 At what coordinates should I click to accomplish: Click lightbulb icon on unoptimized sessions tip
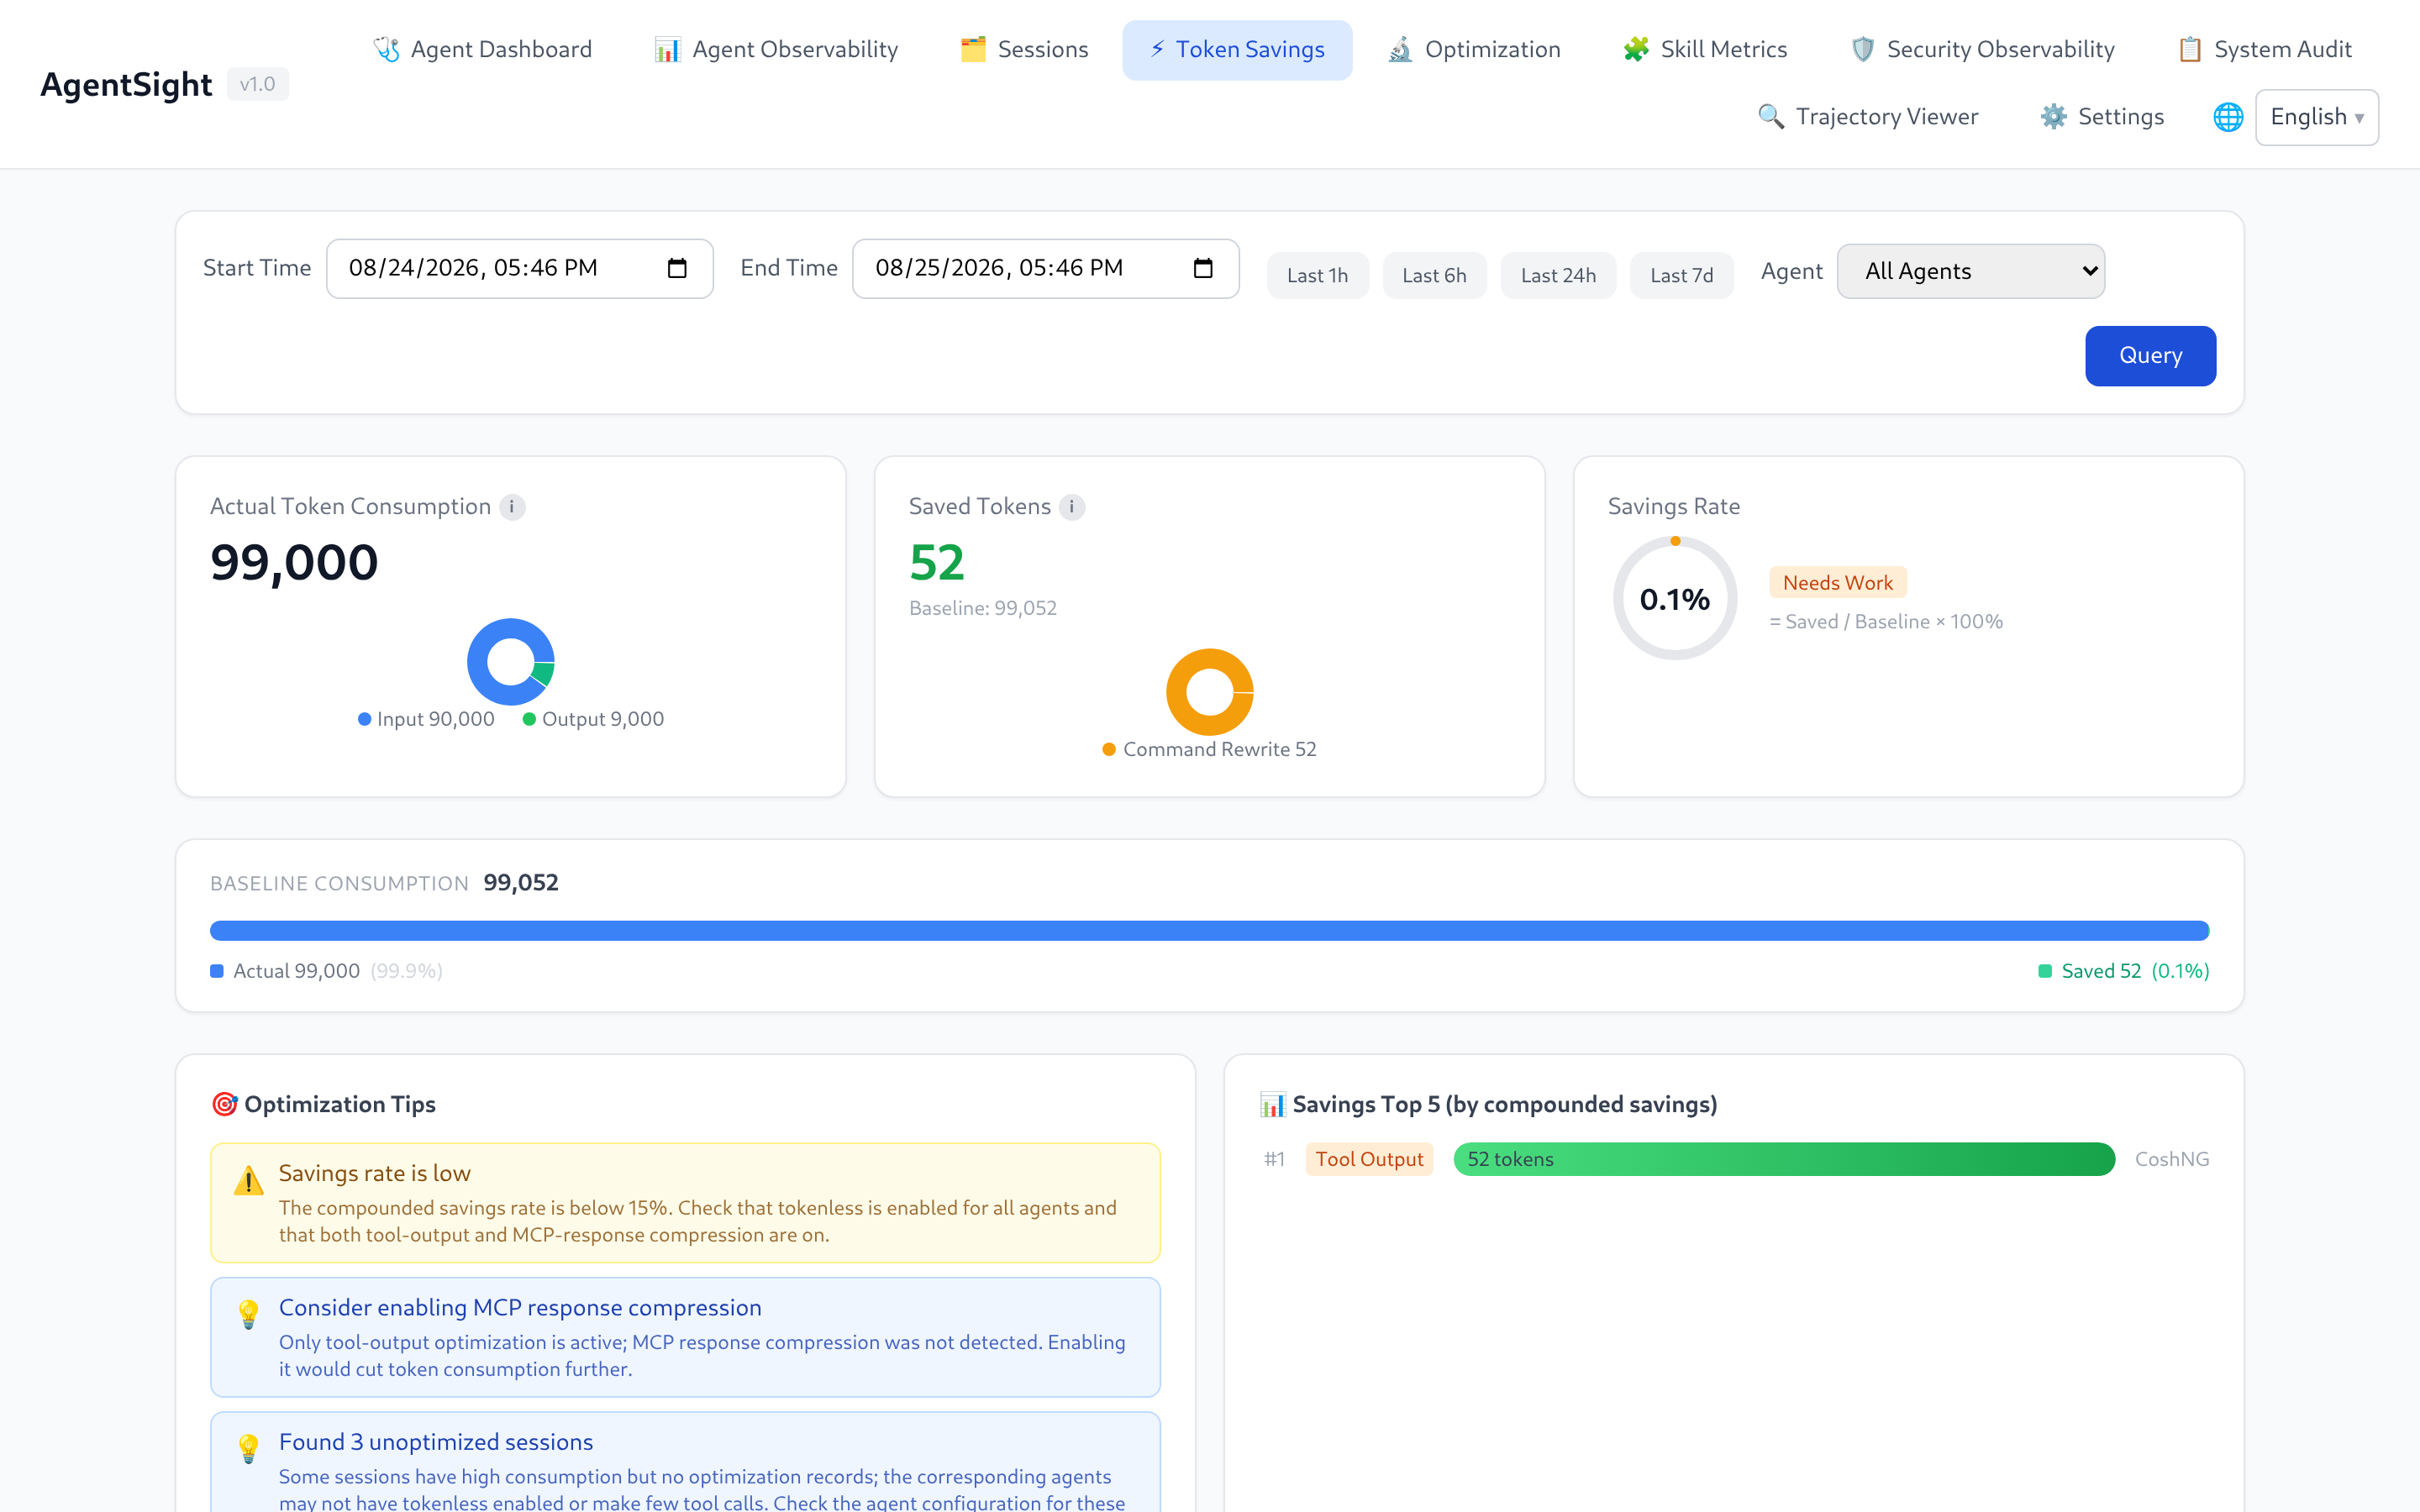tap(248, 1448)
